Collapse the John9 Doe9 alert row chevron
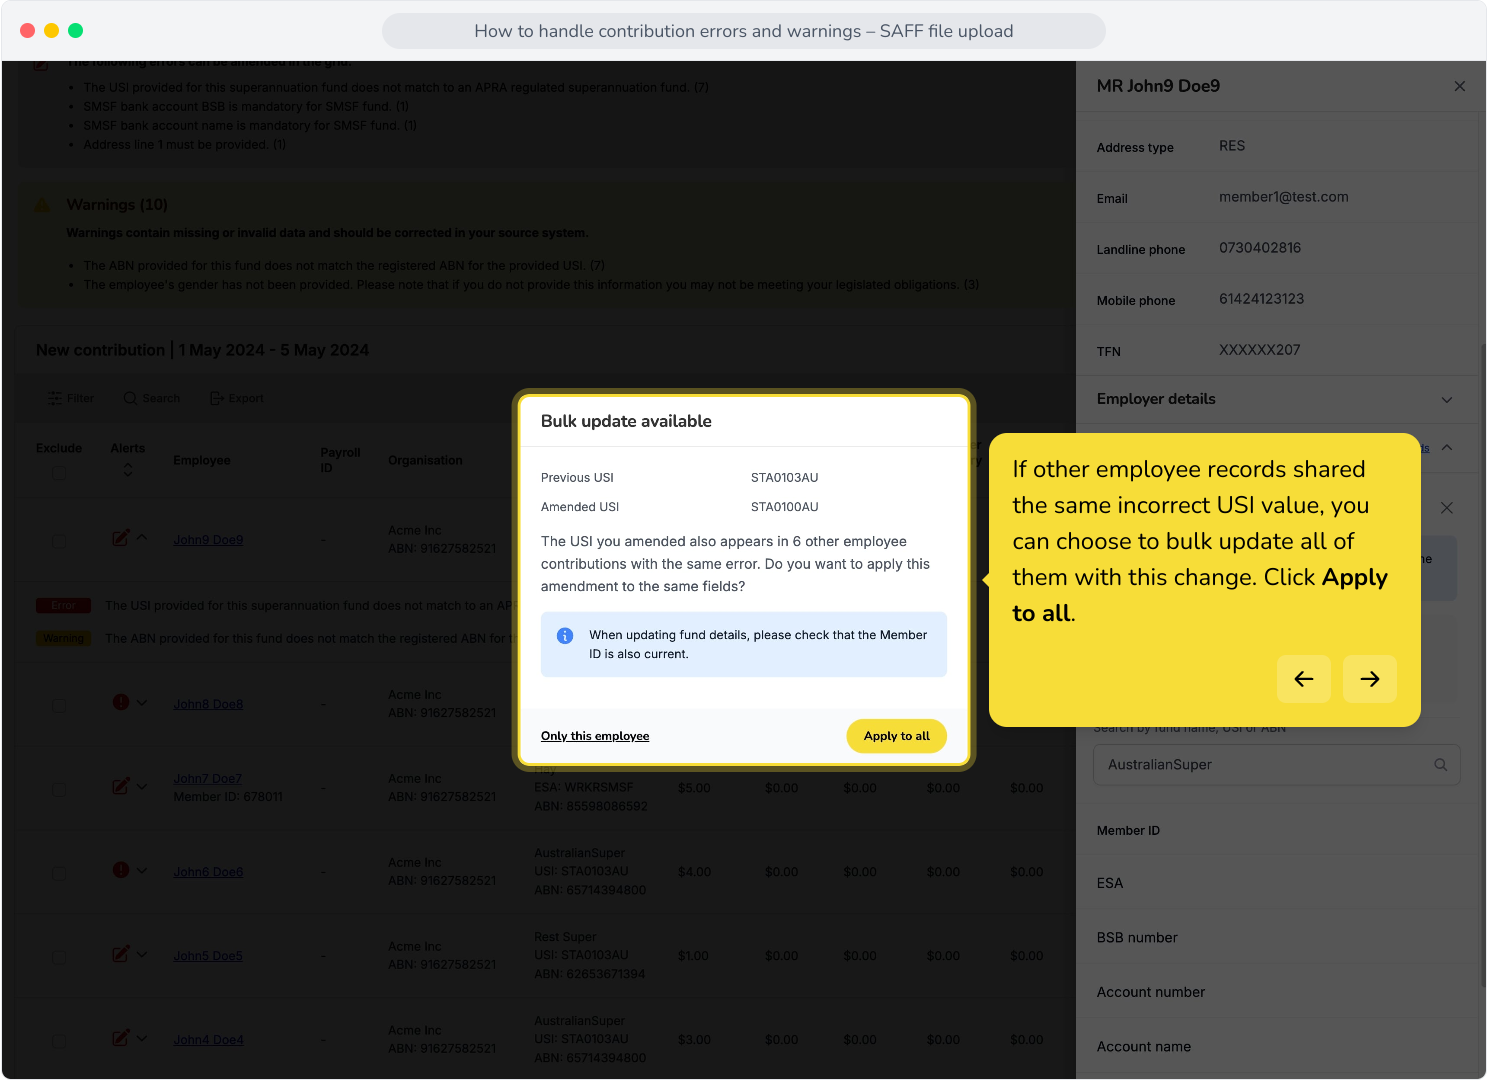 [142, 538]
